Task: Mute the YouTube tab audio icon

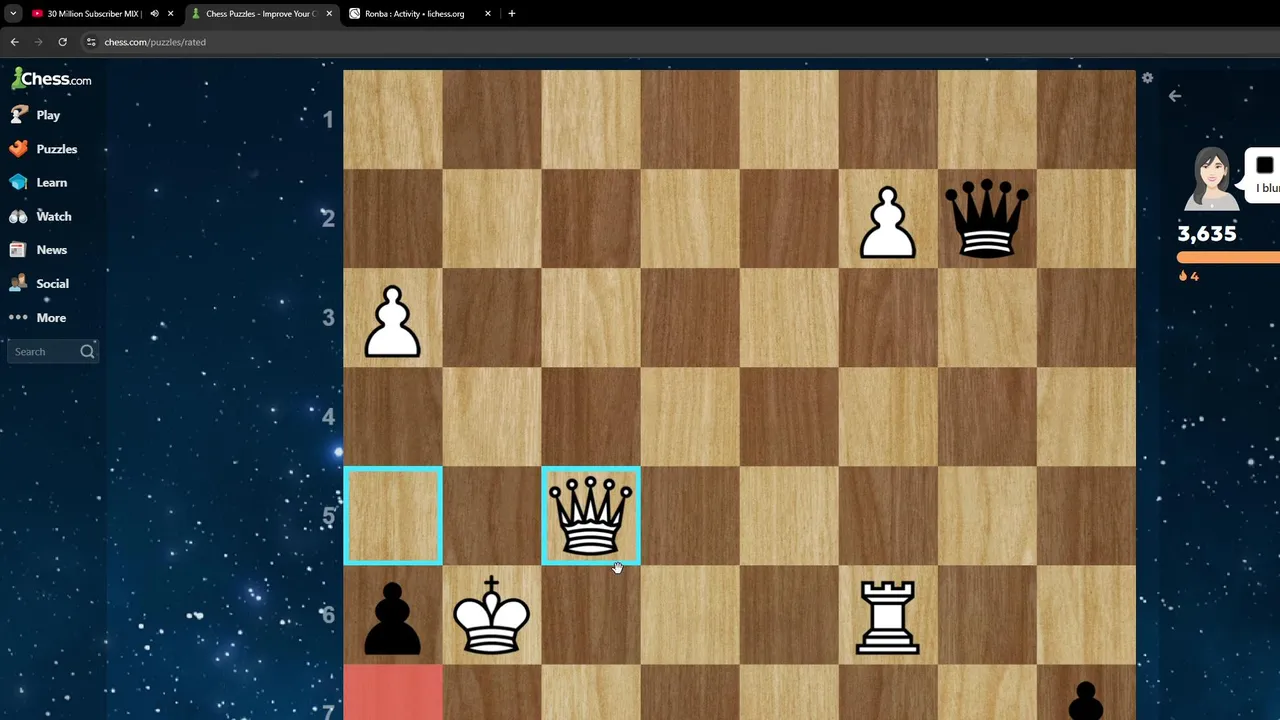Action: 154,14
